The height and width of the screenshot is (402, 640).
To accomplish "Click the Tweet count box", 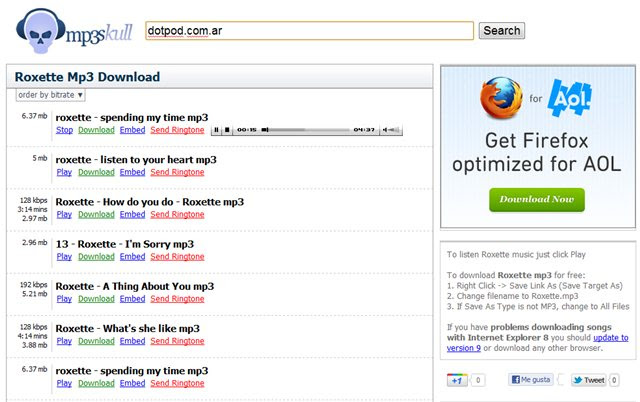I will pos(614,380).
